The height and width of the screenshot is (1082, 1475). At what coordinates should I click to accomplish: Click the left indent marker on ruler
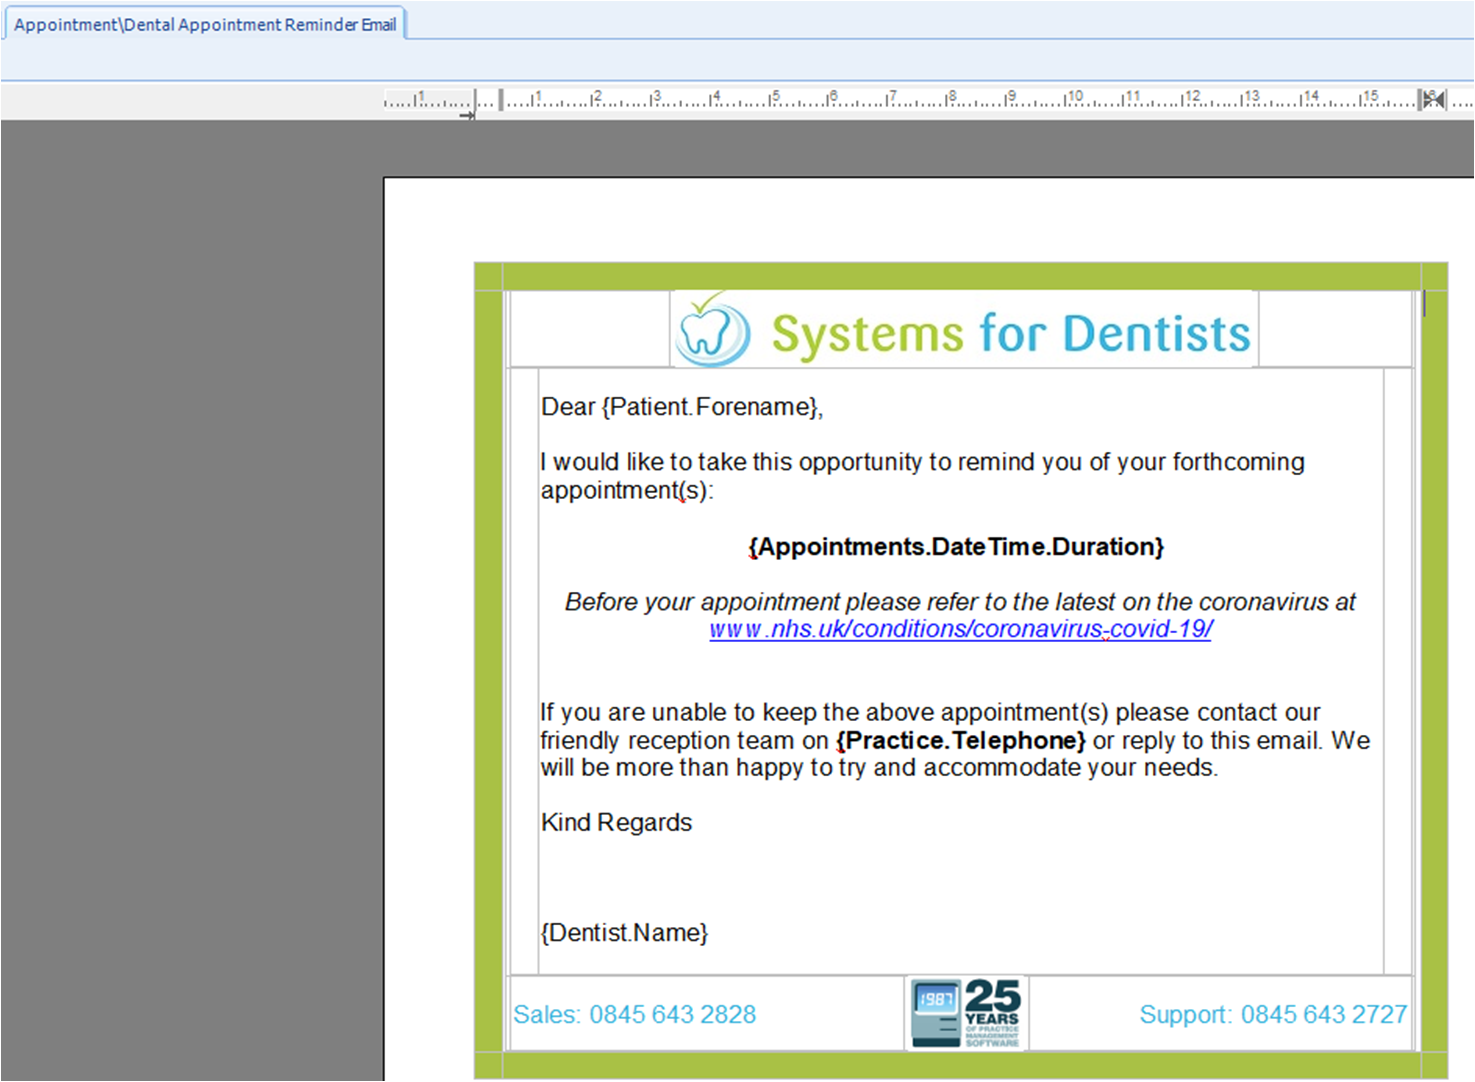[x=501, y=99]
